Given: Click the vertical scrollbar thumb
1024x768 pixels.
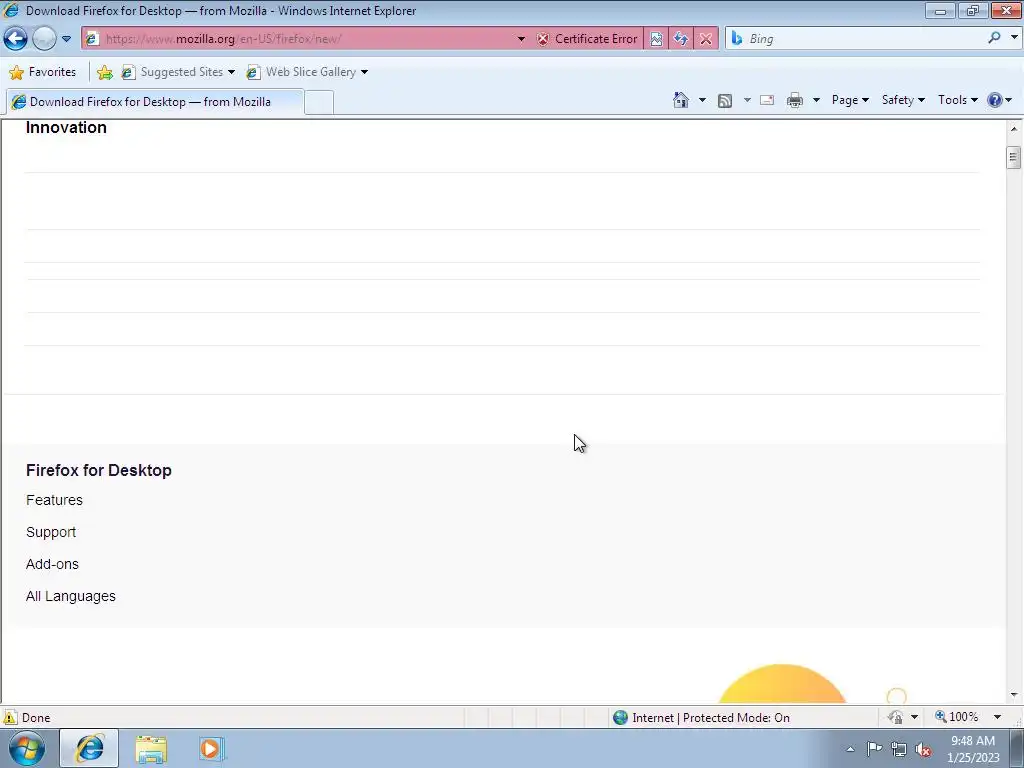Looking at the screenshot, I should (x=1014, y=157).
